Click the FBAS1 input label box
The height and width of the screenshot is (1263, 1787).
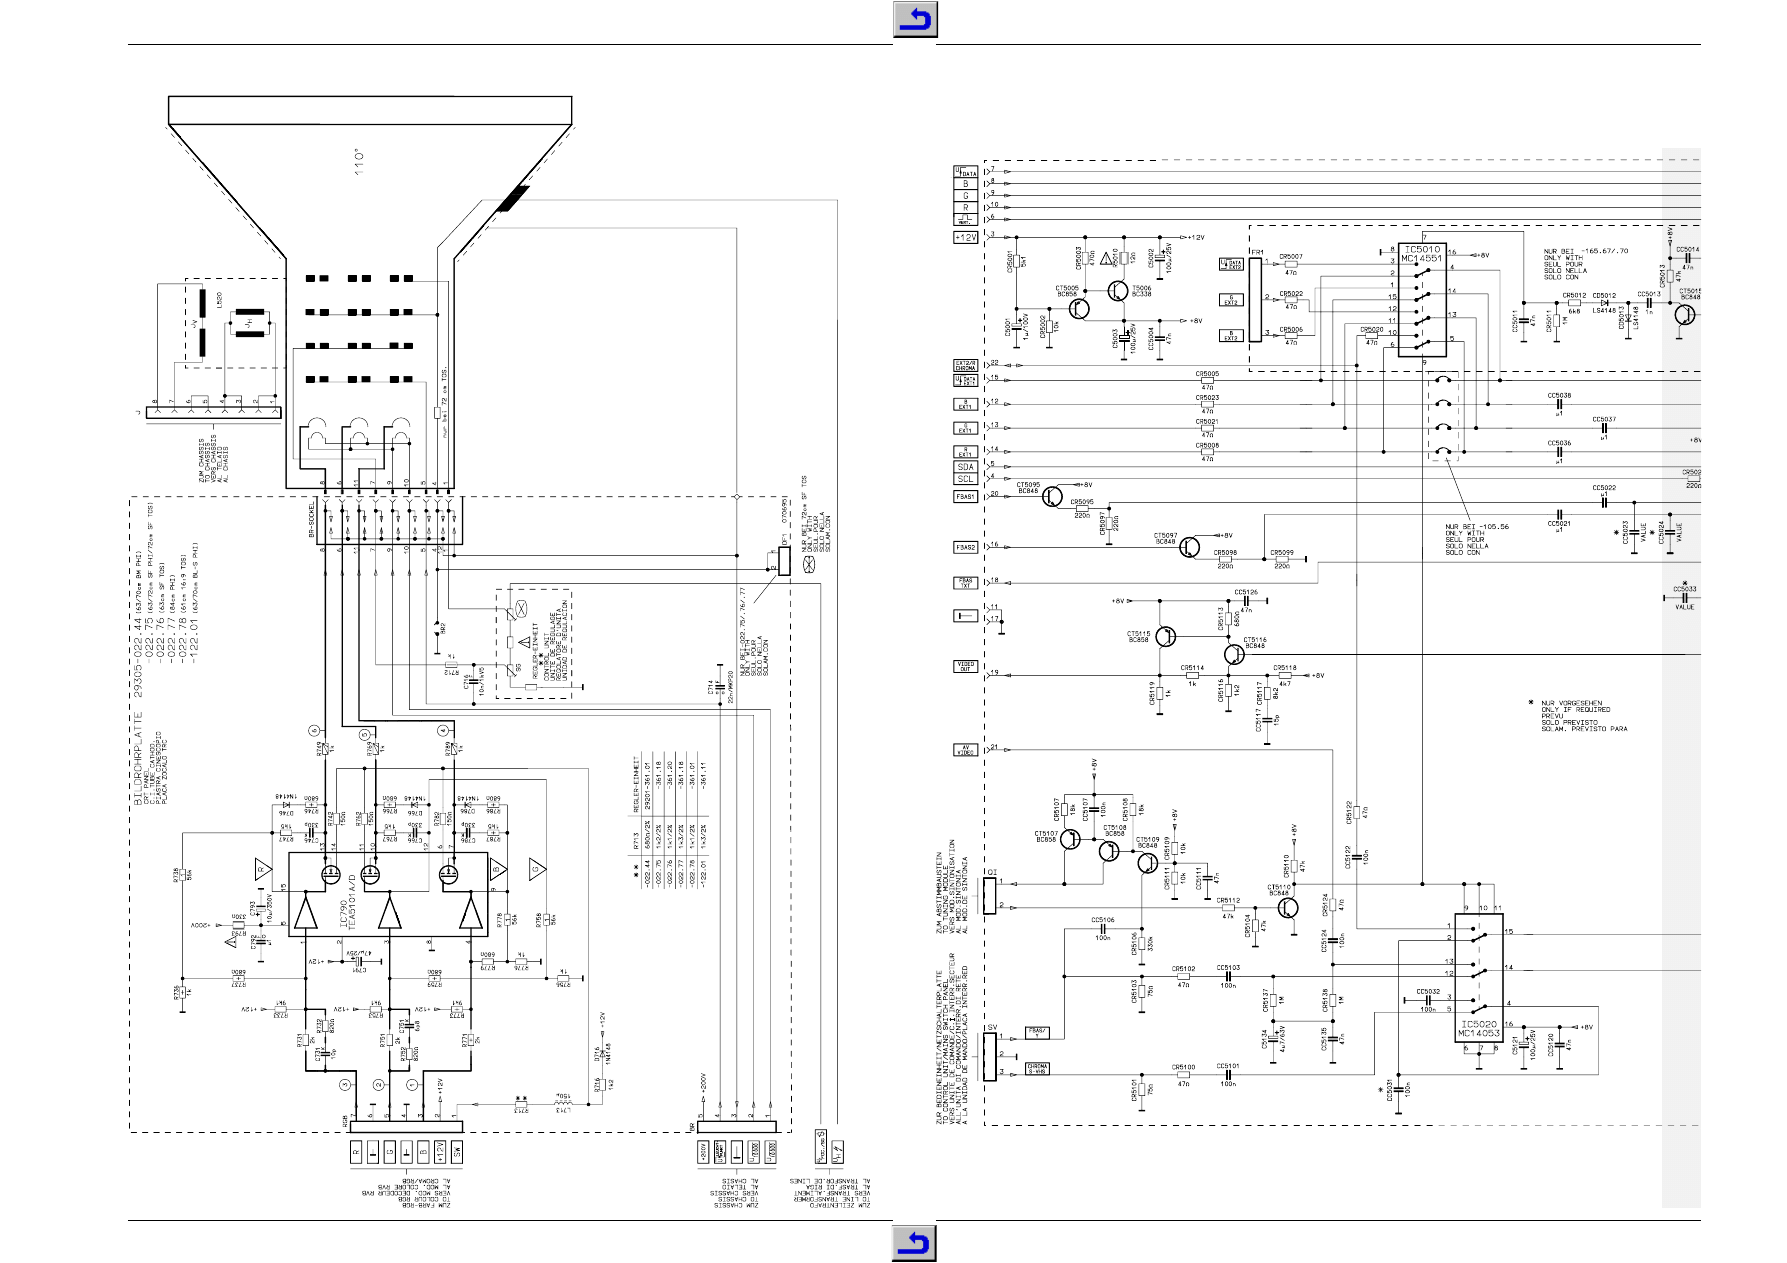965,496
